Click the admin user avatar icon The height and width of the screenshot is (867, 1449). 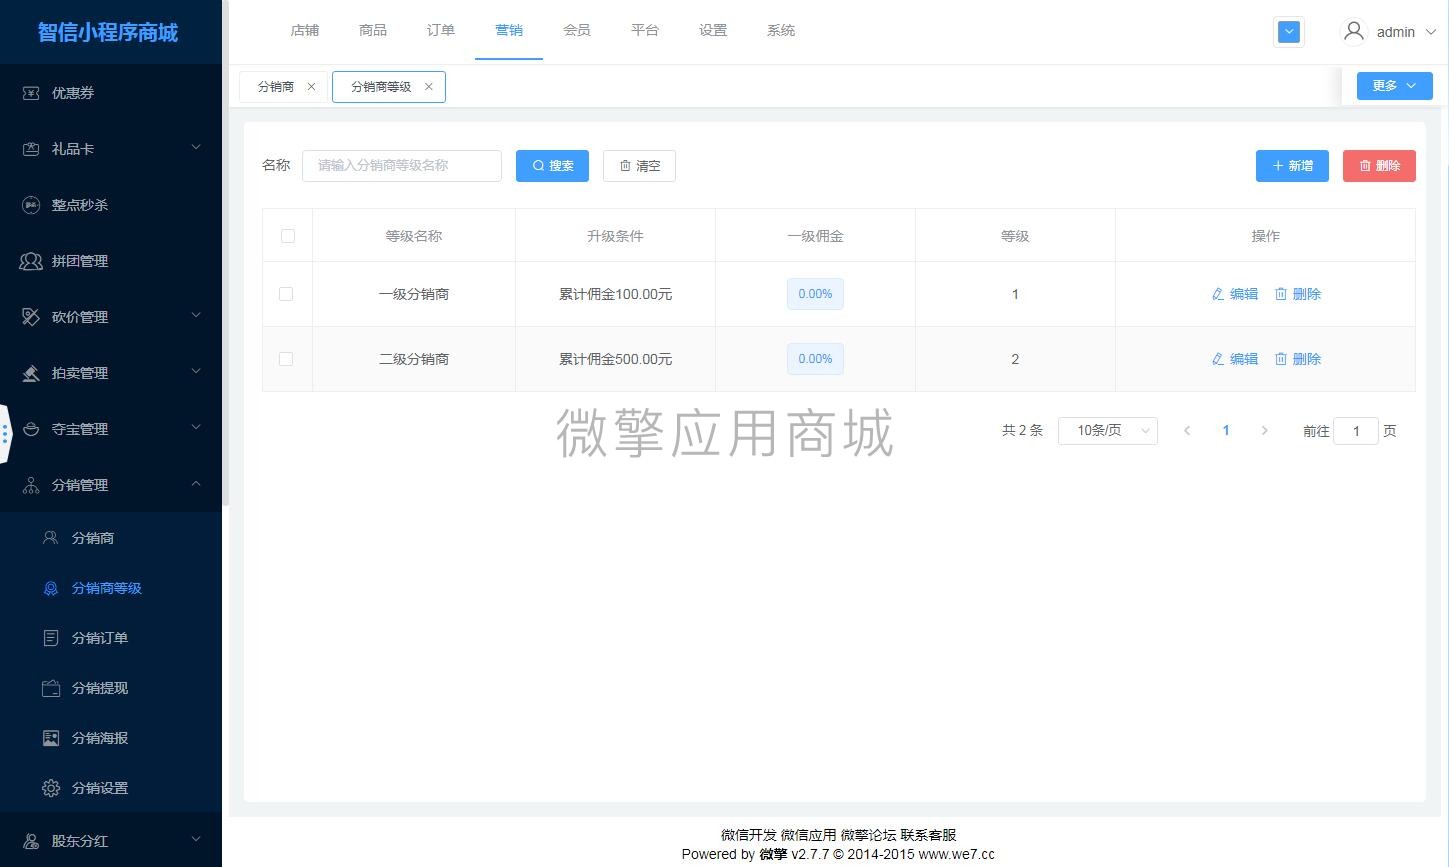pos(1354,32)
